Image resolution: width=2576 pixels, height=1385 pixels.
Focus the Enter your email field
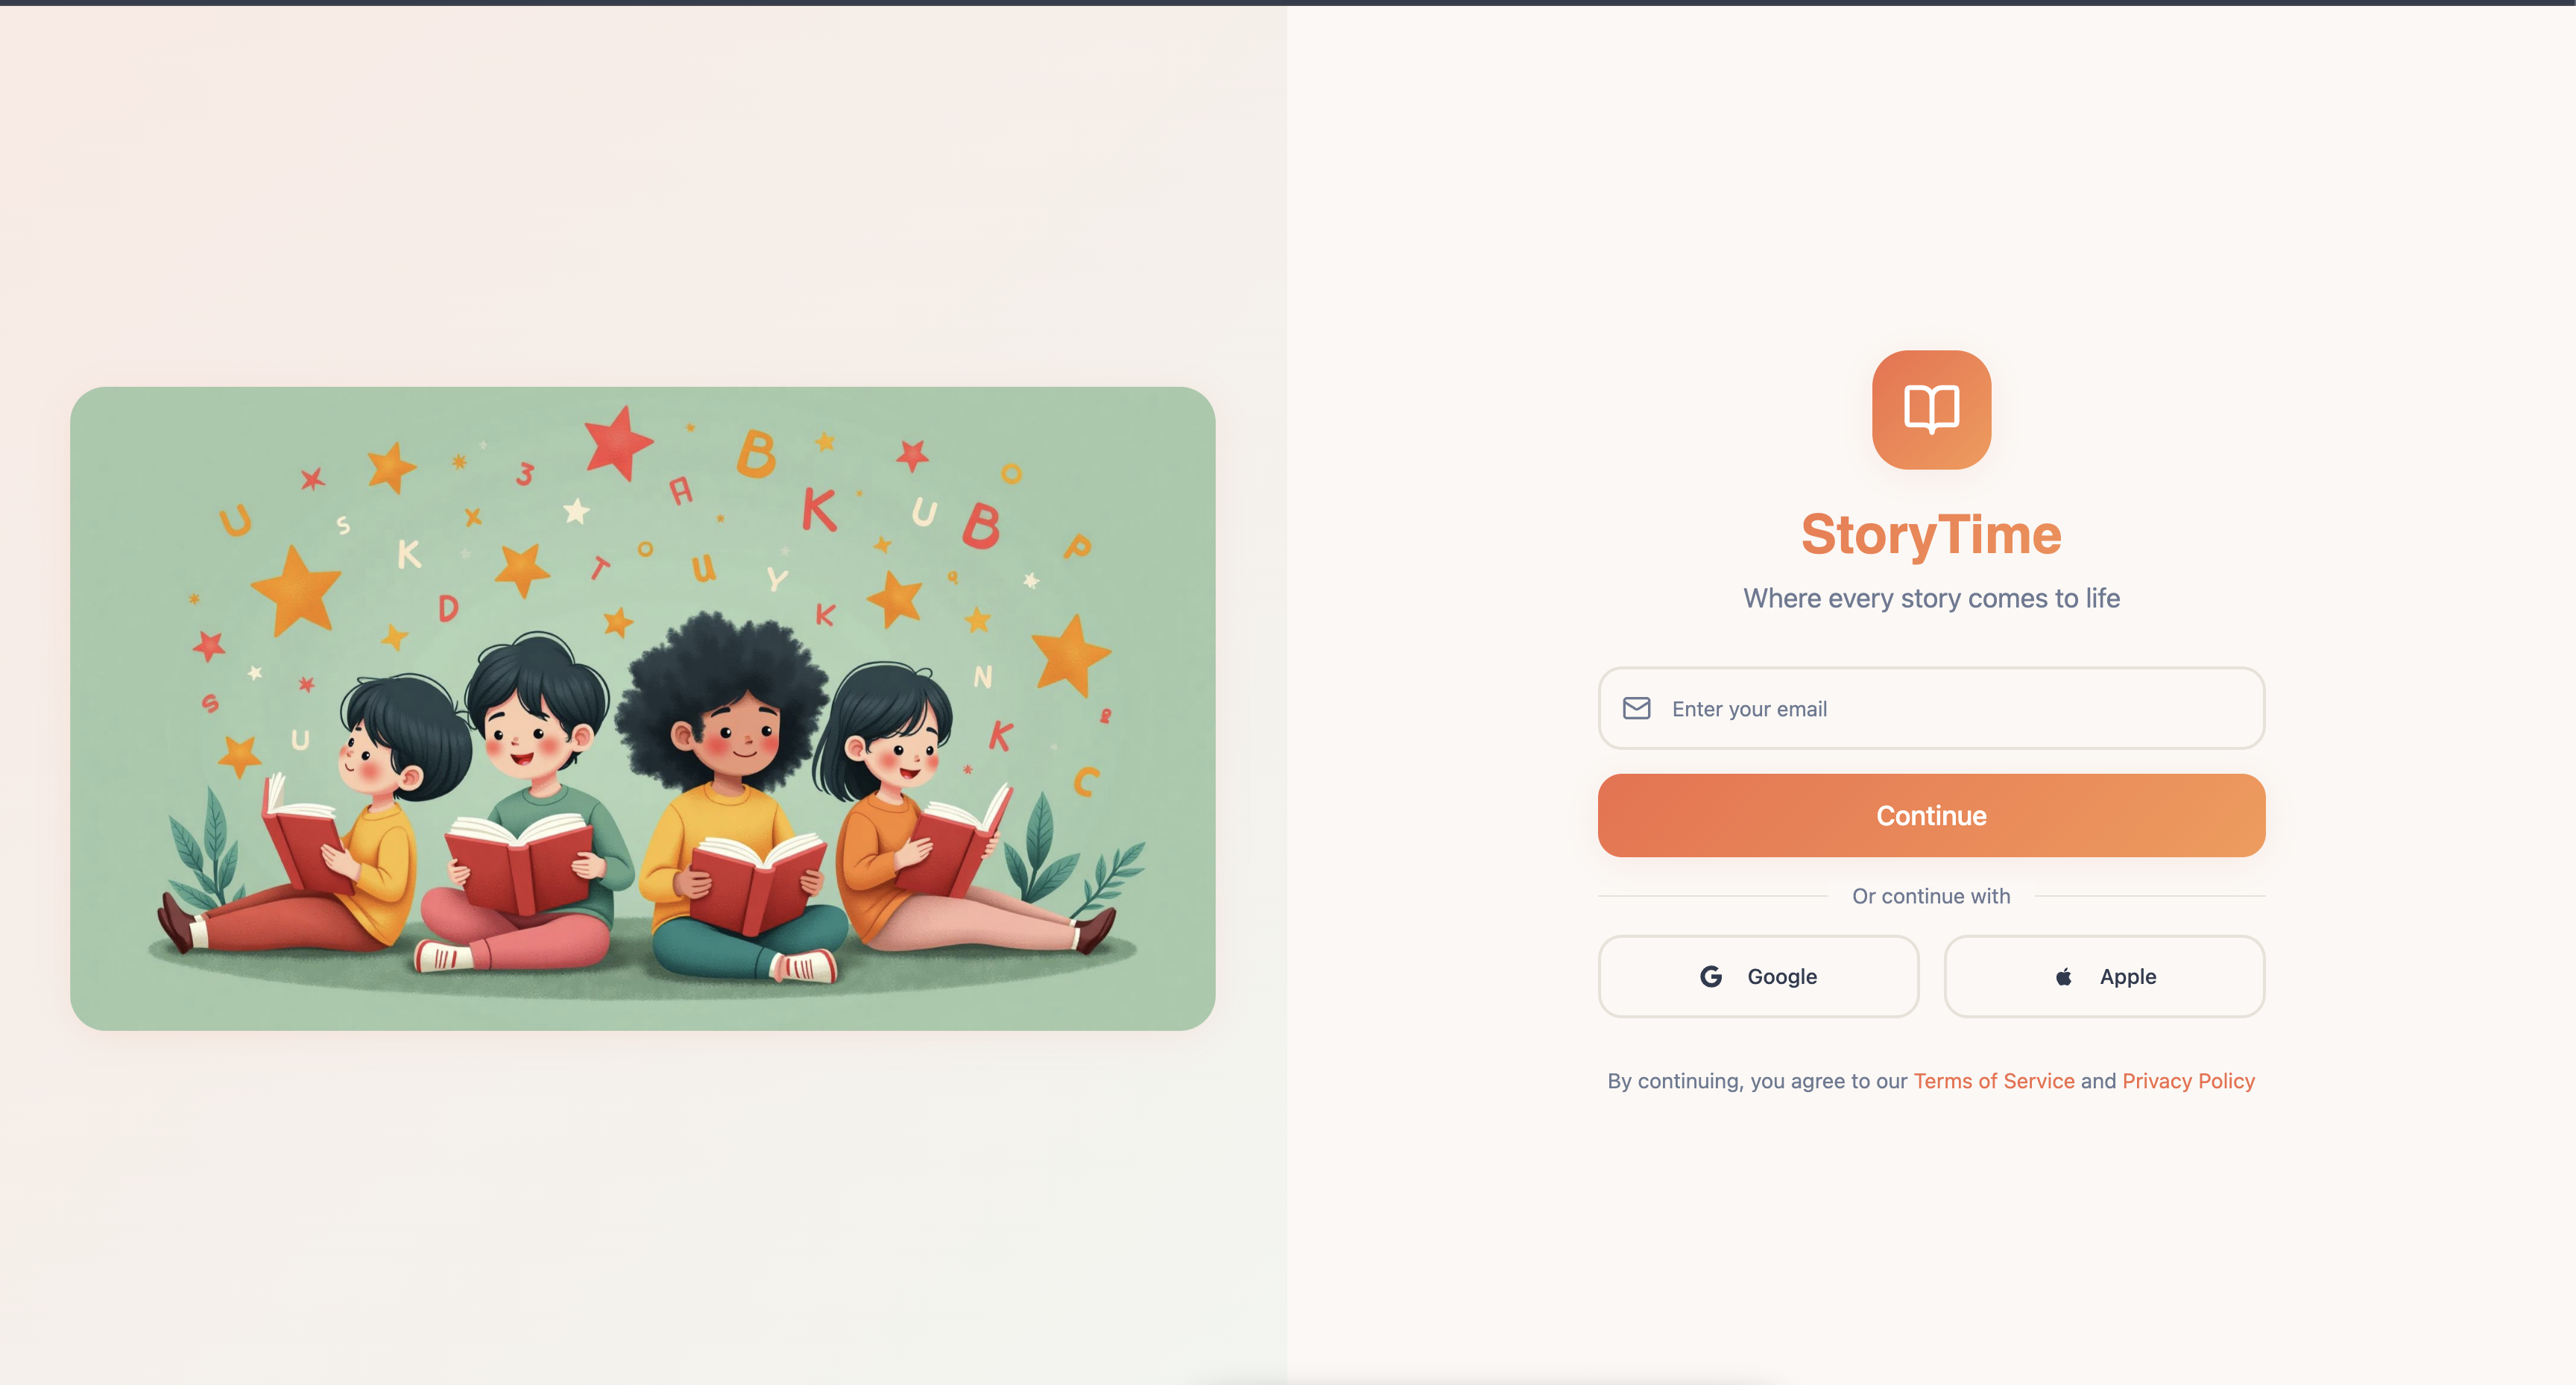click(x=1931, y=708)
